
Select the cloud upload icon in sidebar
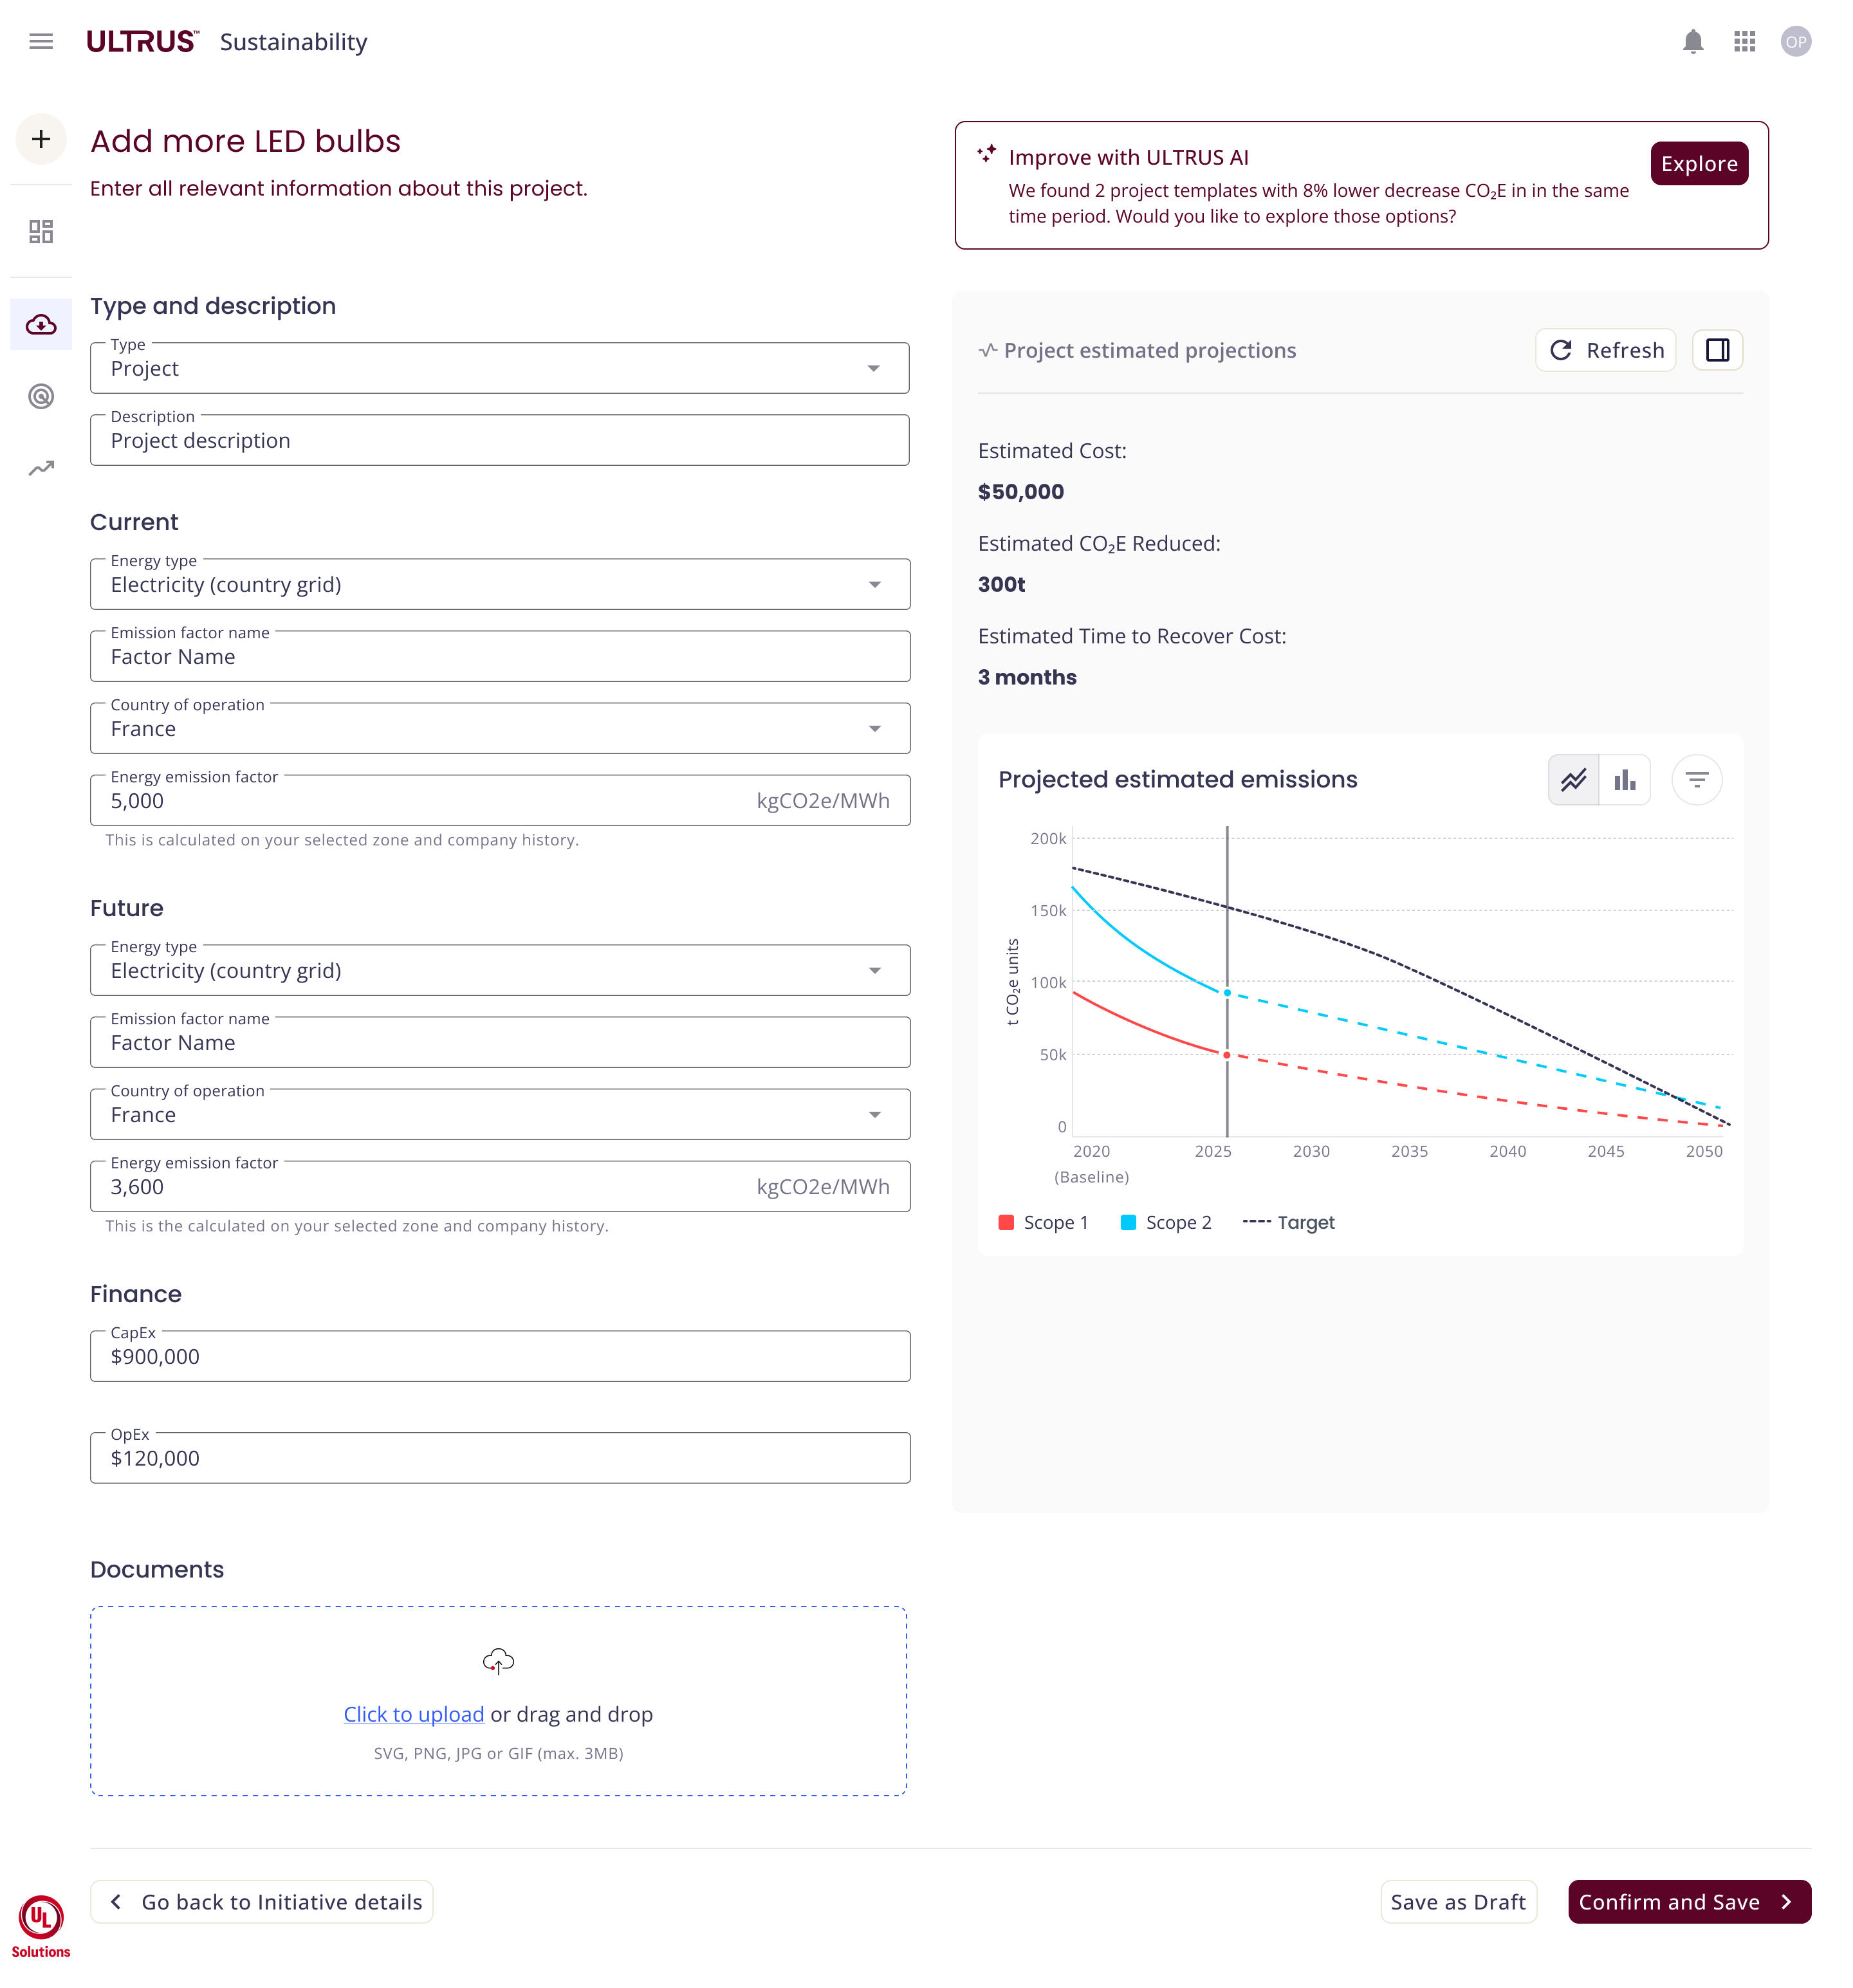(x=41, y=323)
